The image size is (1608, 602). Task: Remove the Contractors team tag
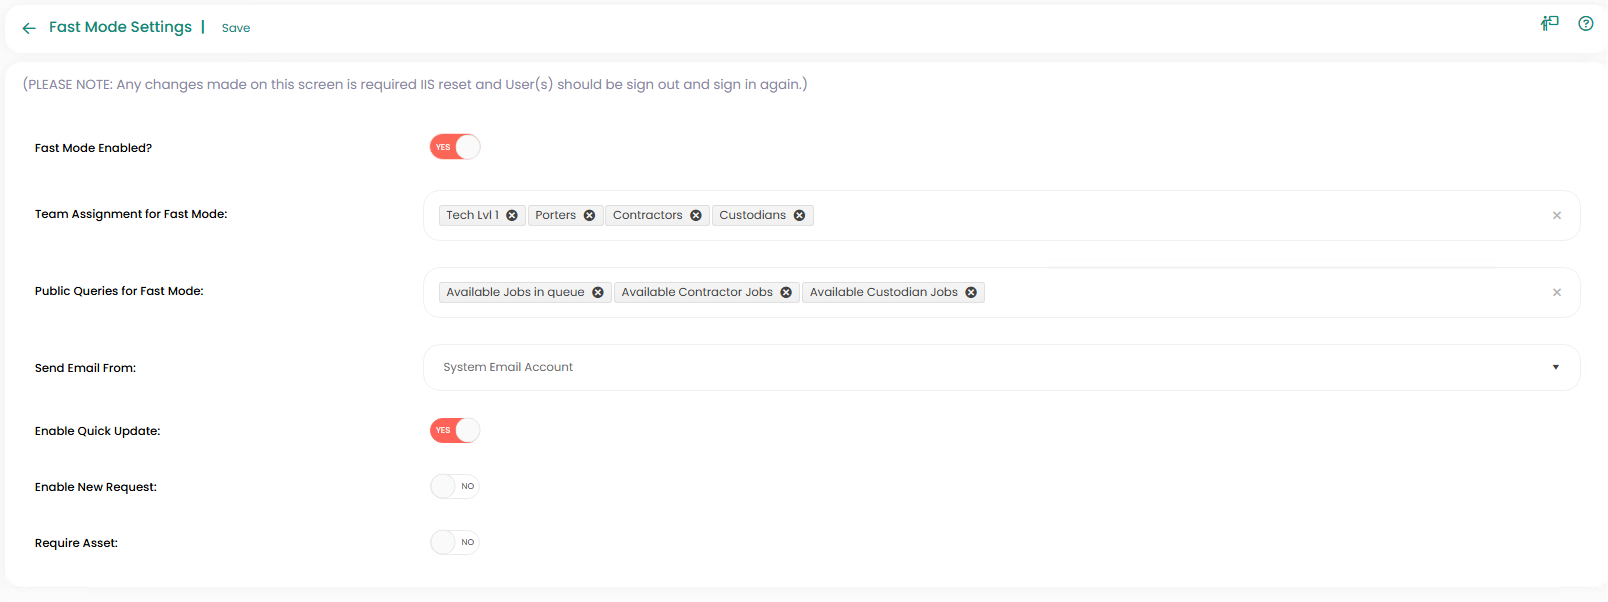pyautogui.click(x=696, y=216)
